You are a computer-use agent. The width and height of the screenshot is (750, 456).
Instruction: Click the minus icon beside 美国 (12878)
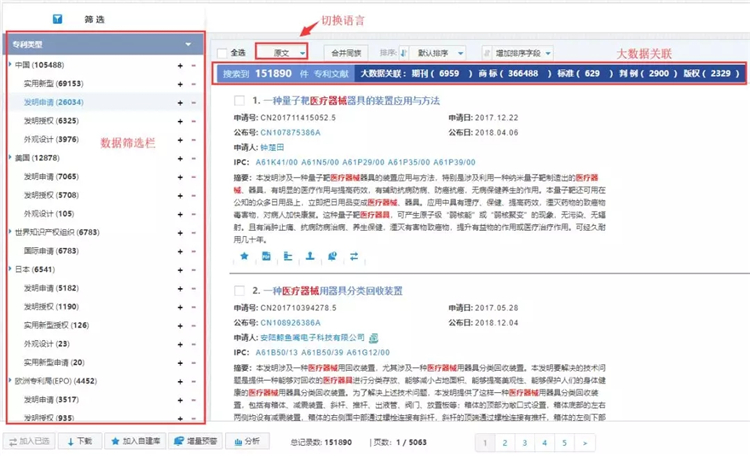[194, 158]
